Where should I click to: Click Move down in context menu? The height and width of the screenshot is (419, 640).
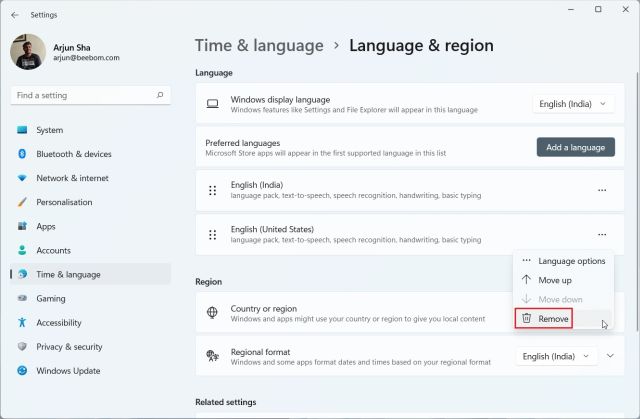point(563,299)
